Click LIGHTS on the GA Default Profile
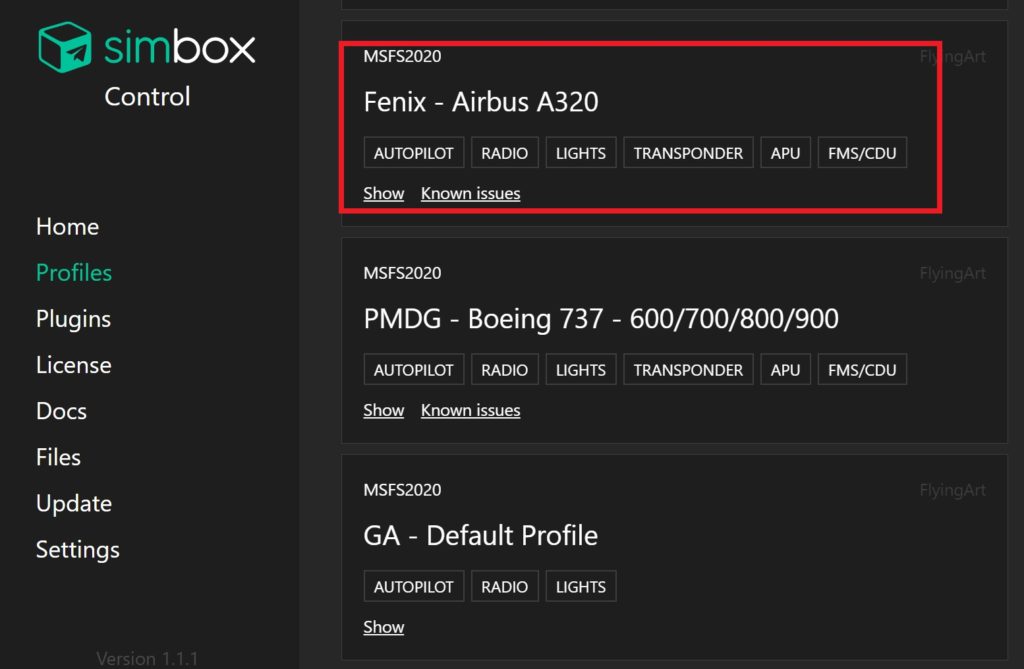Image resolution: width=1024 pixels, height=669 pixels. (580, 586)
